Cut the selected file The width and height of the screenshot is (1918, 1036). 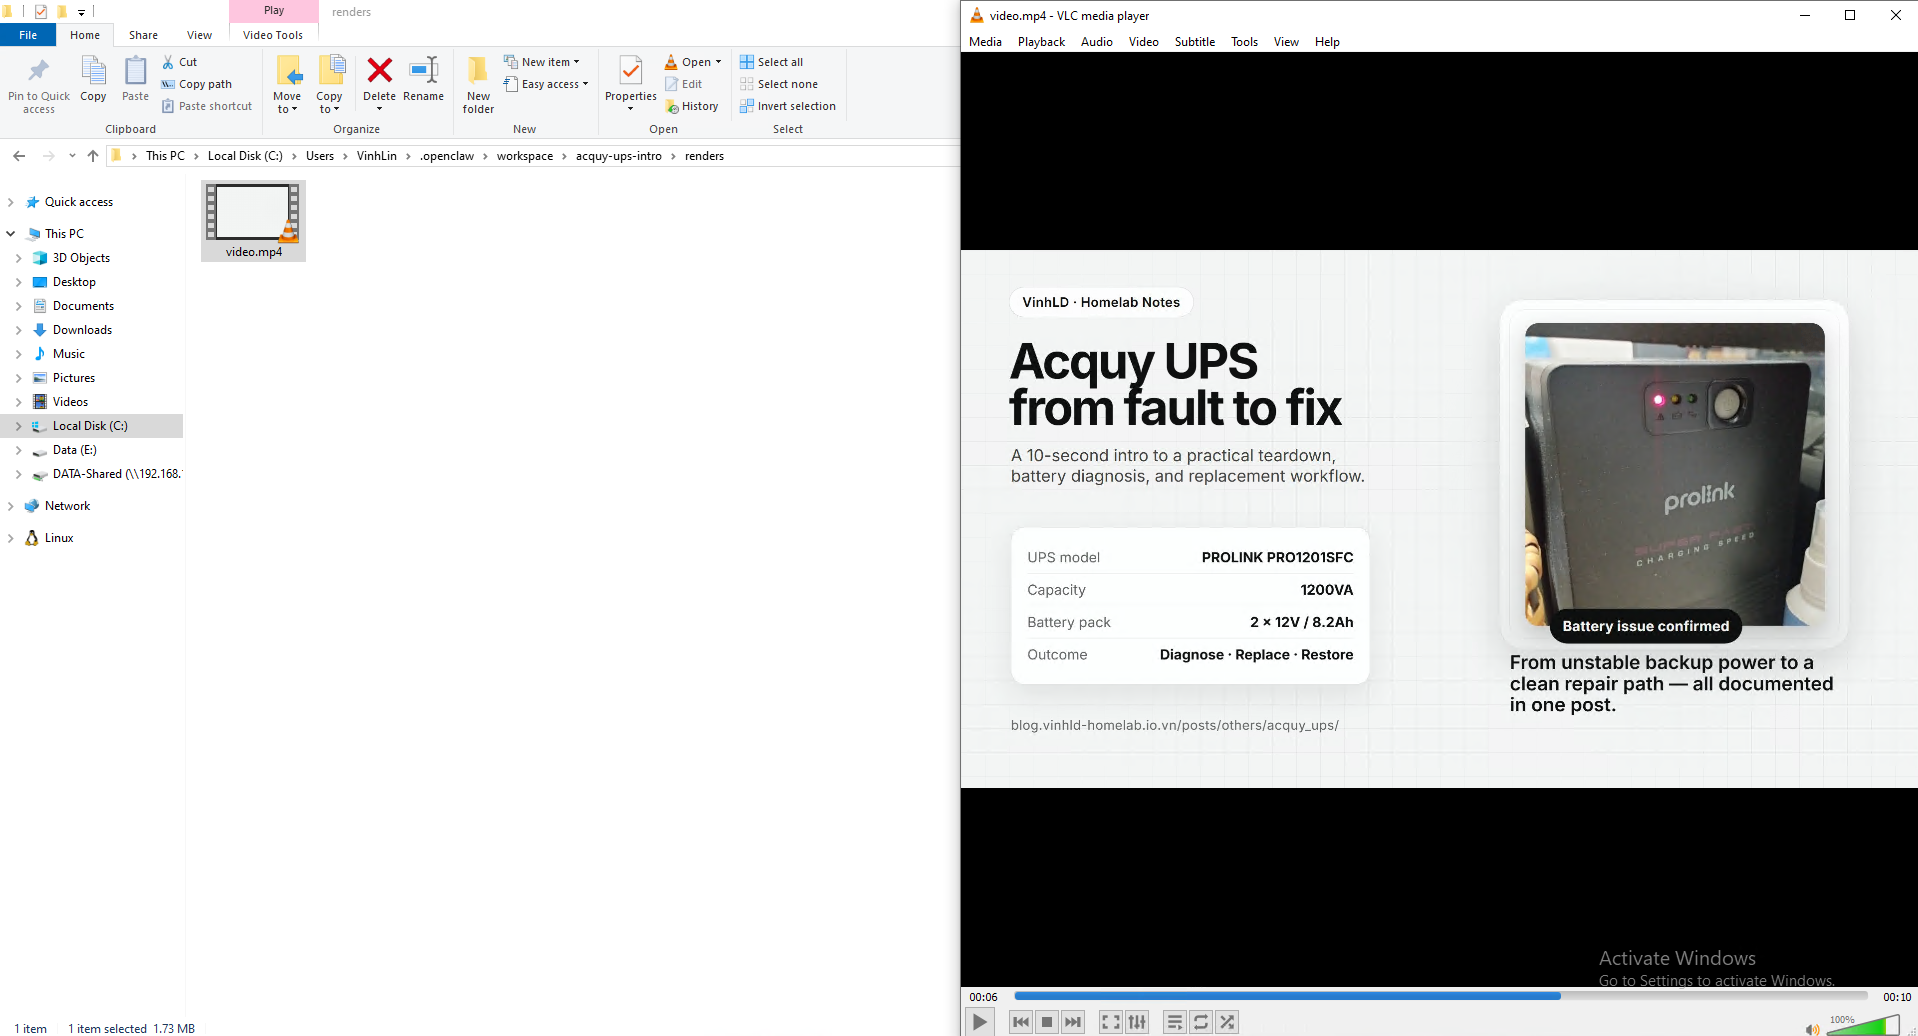click(180, 62)
